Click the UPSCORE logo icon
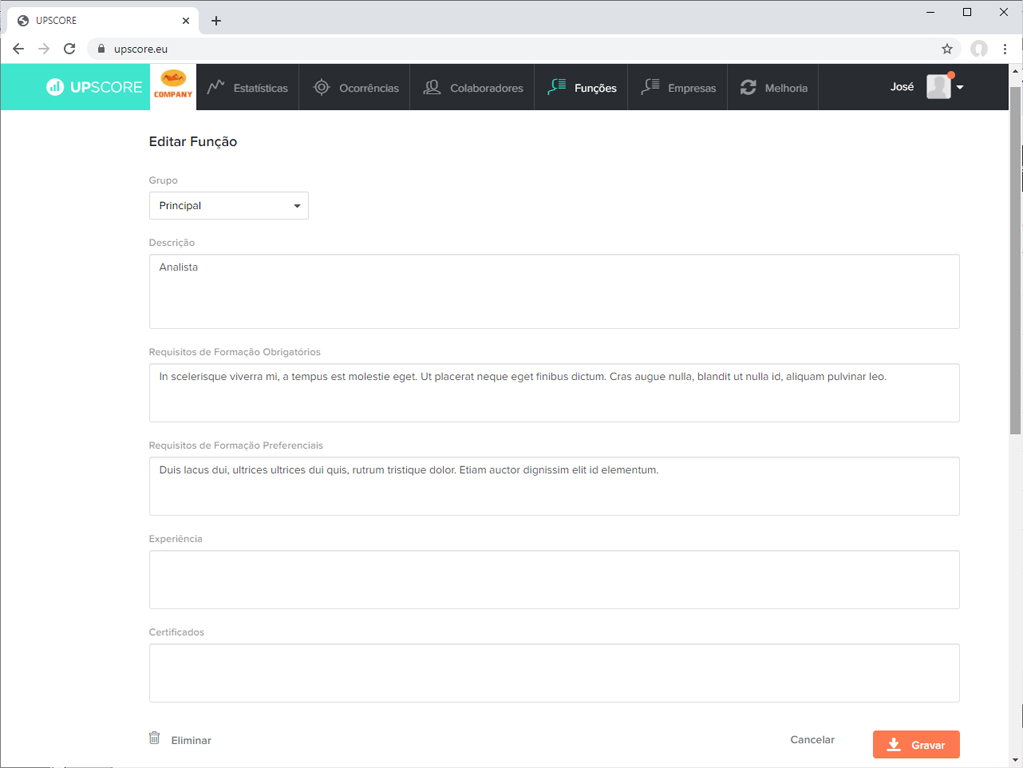 [55, 87]
